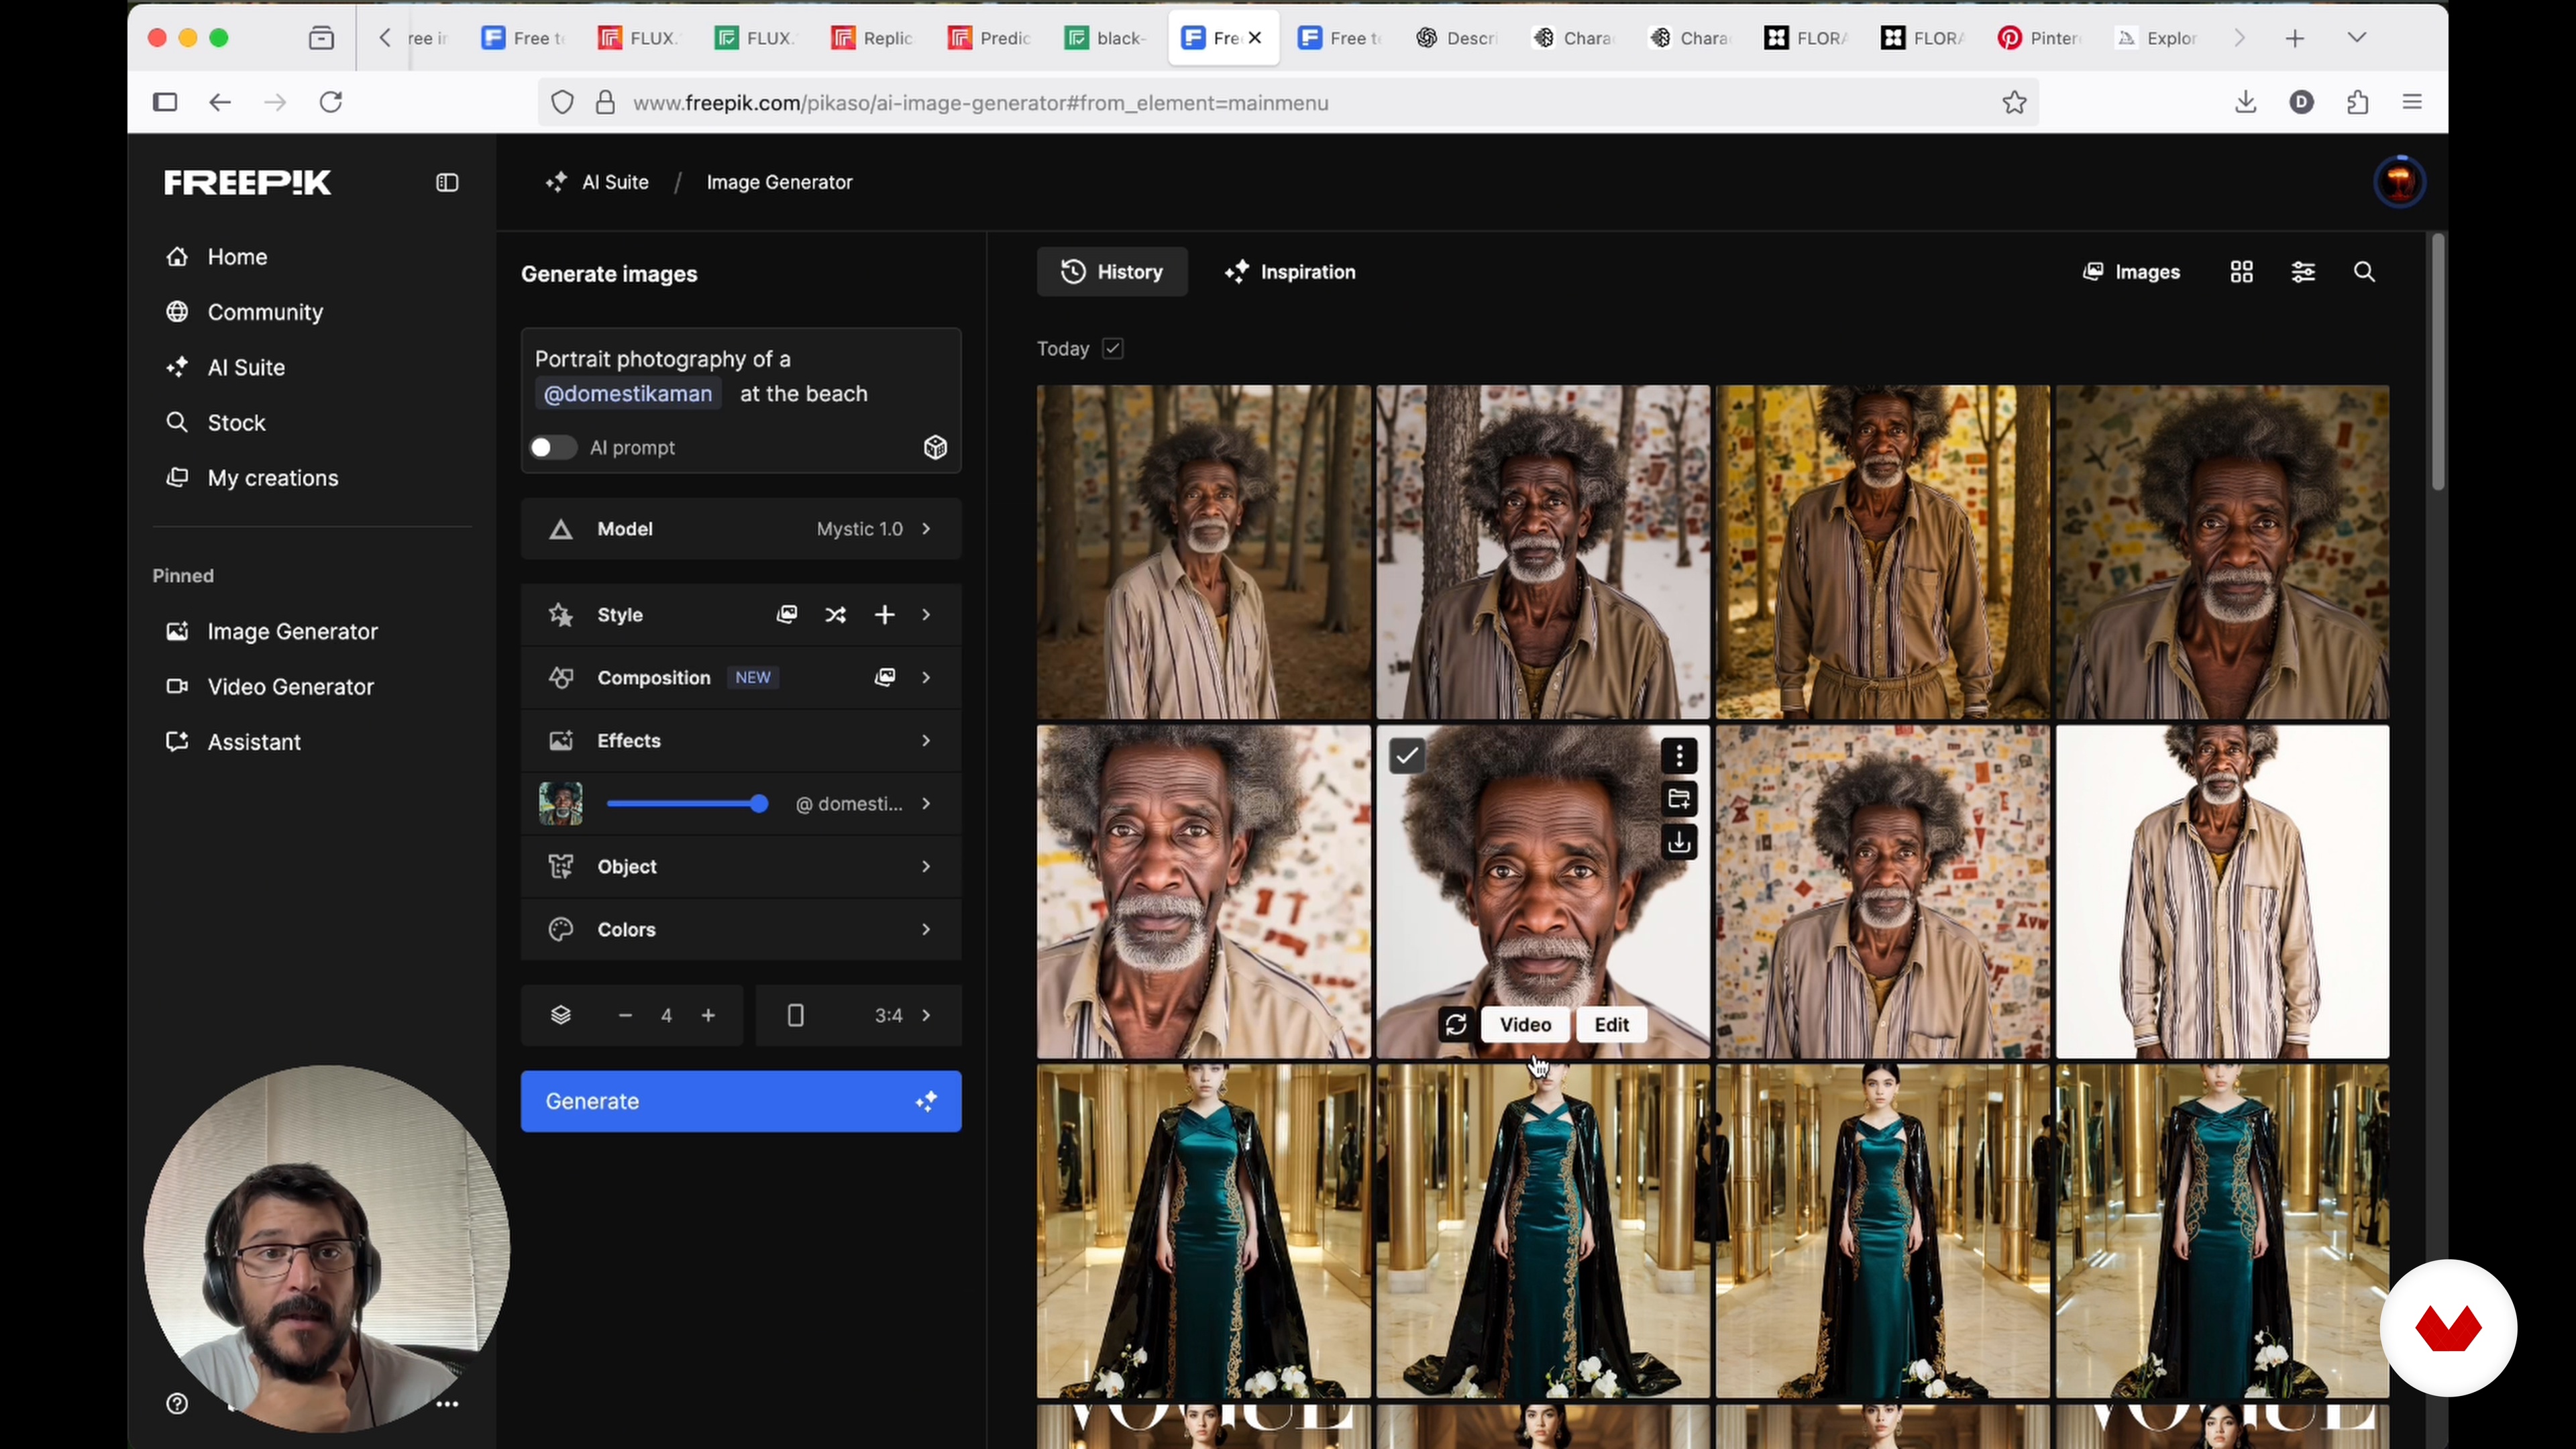
Task: Expand the Composition panel chevron
Action: tap(926, 677)
